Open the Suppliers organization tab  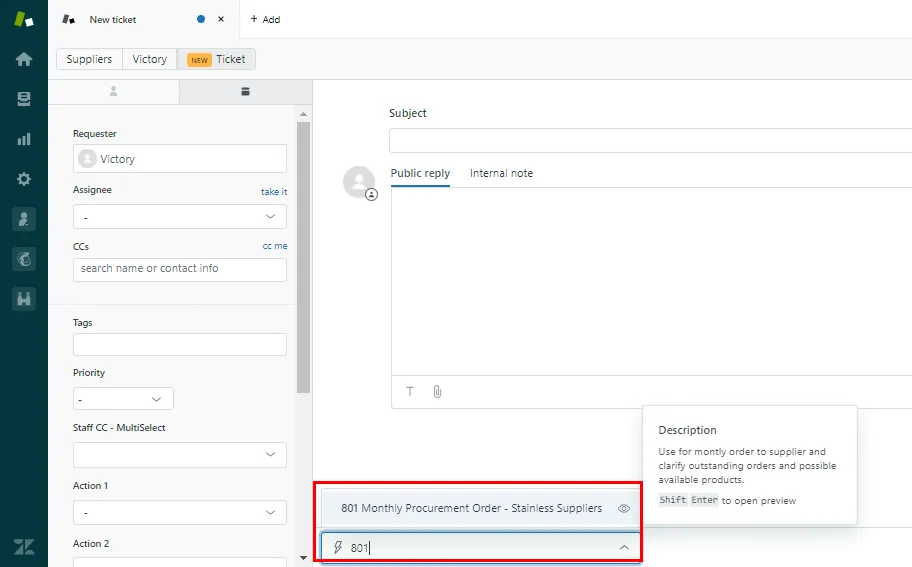click(89, 59)
